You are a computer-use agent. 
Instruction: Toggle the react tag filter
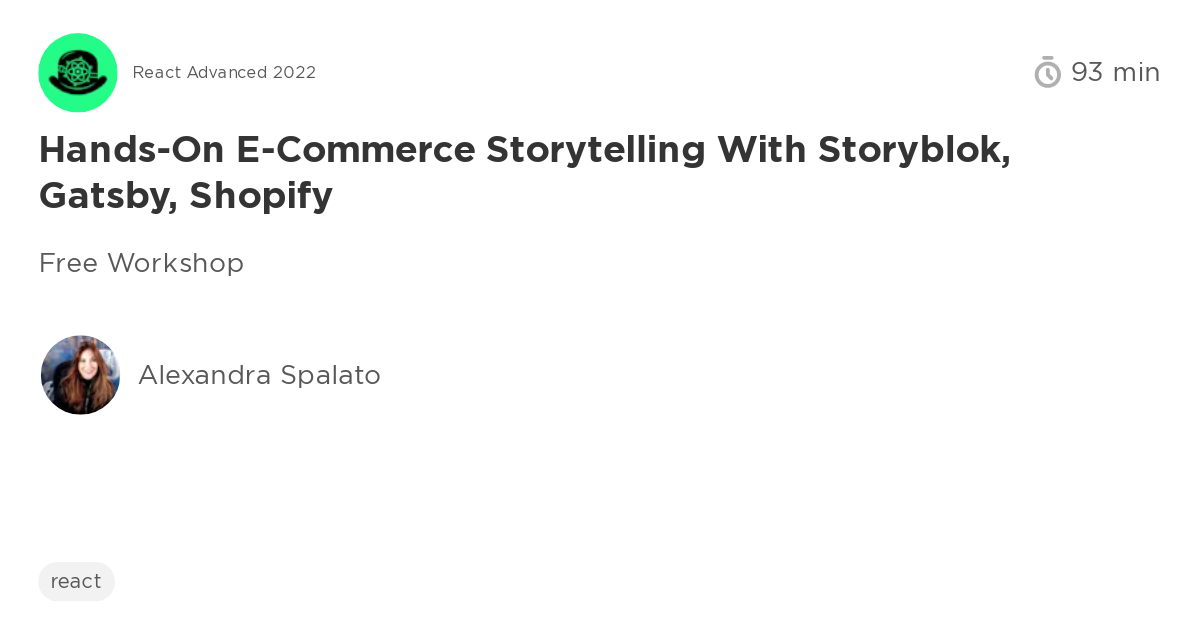point(76,581)
